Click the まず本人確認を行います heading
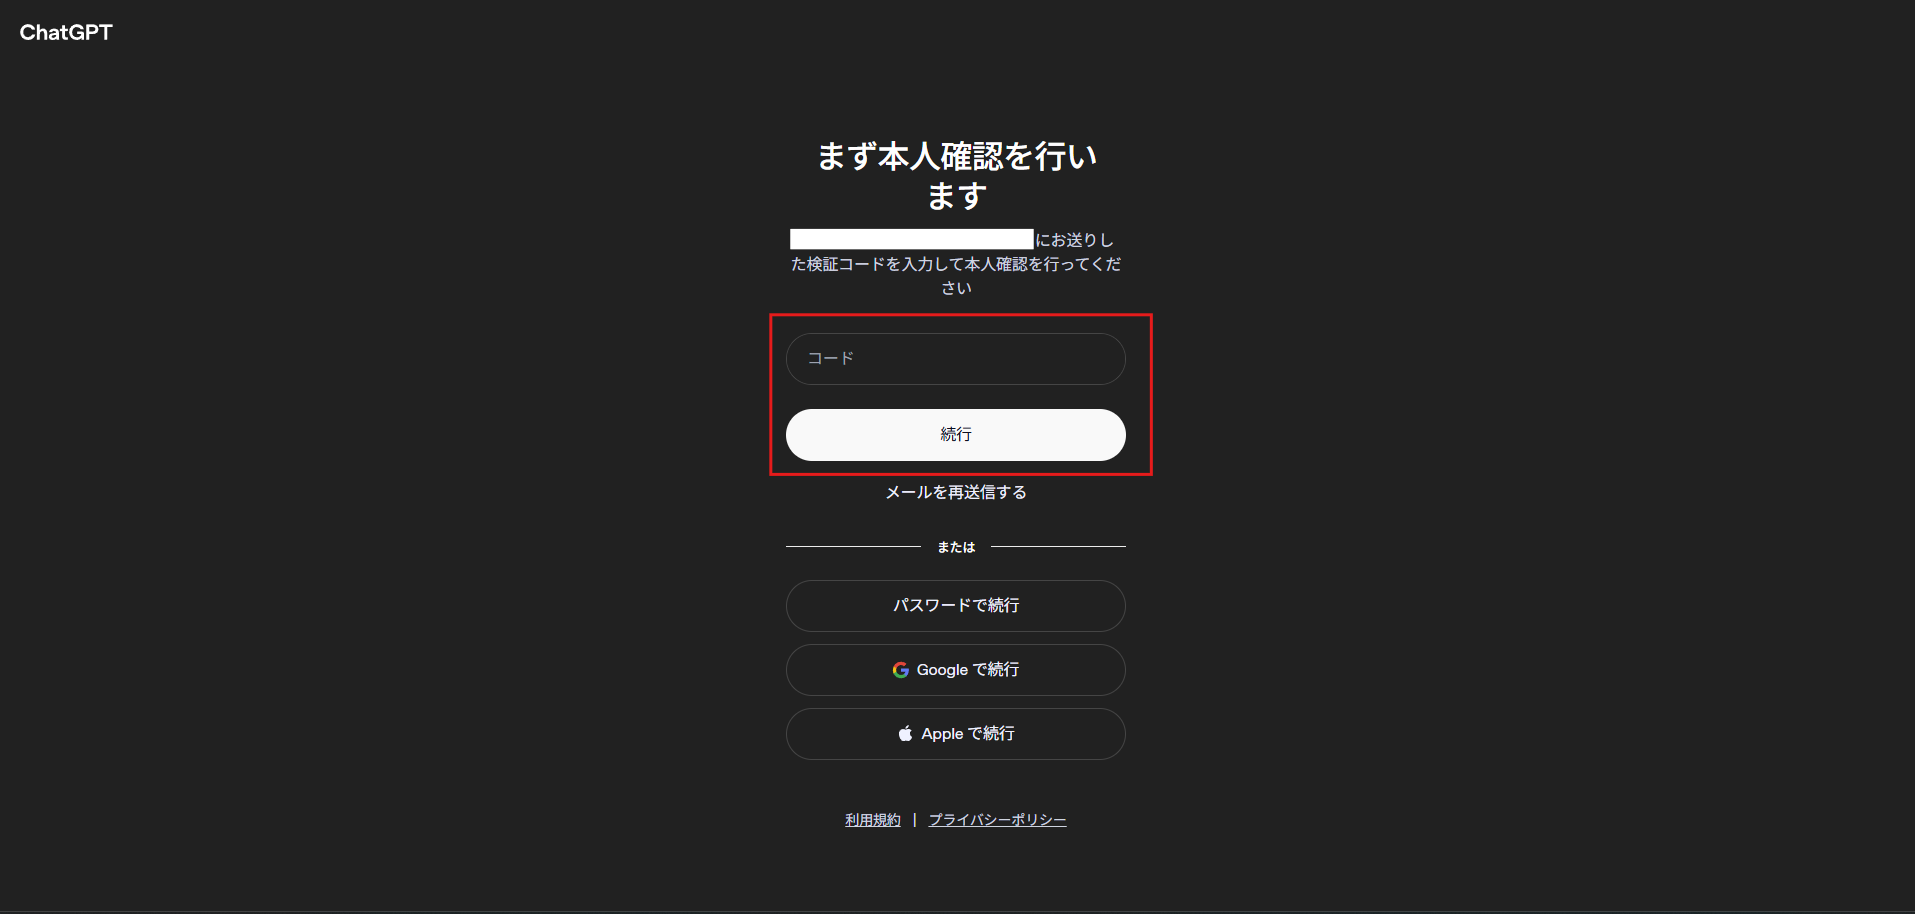1915x914 pixels. click(957, 176)
